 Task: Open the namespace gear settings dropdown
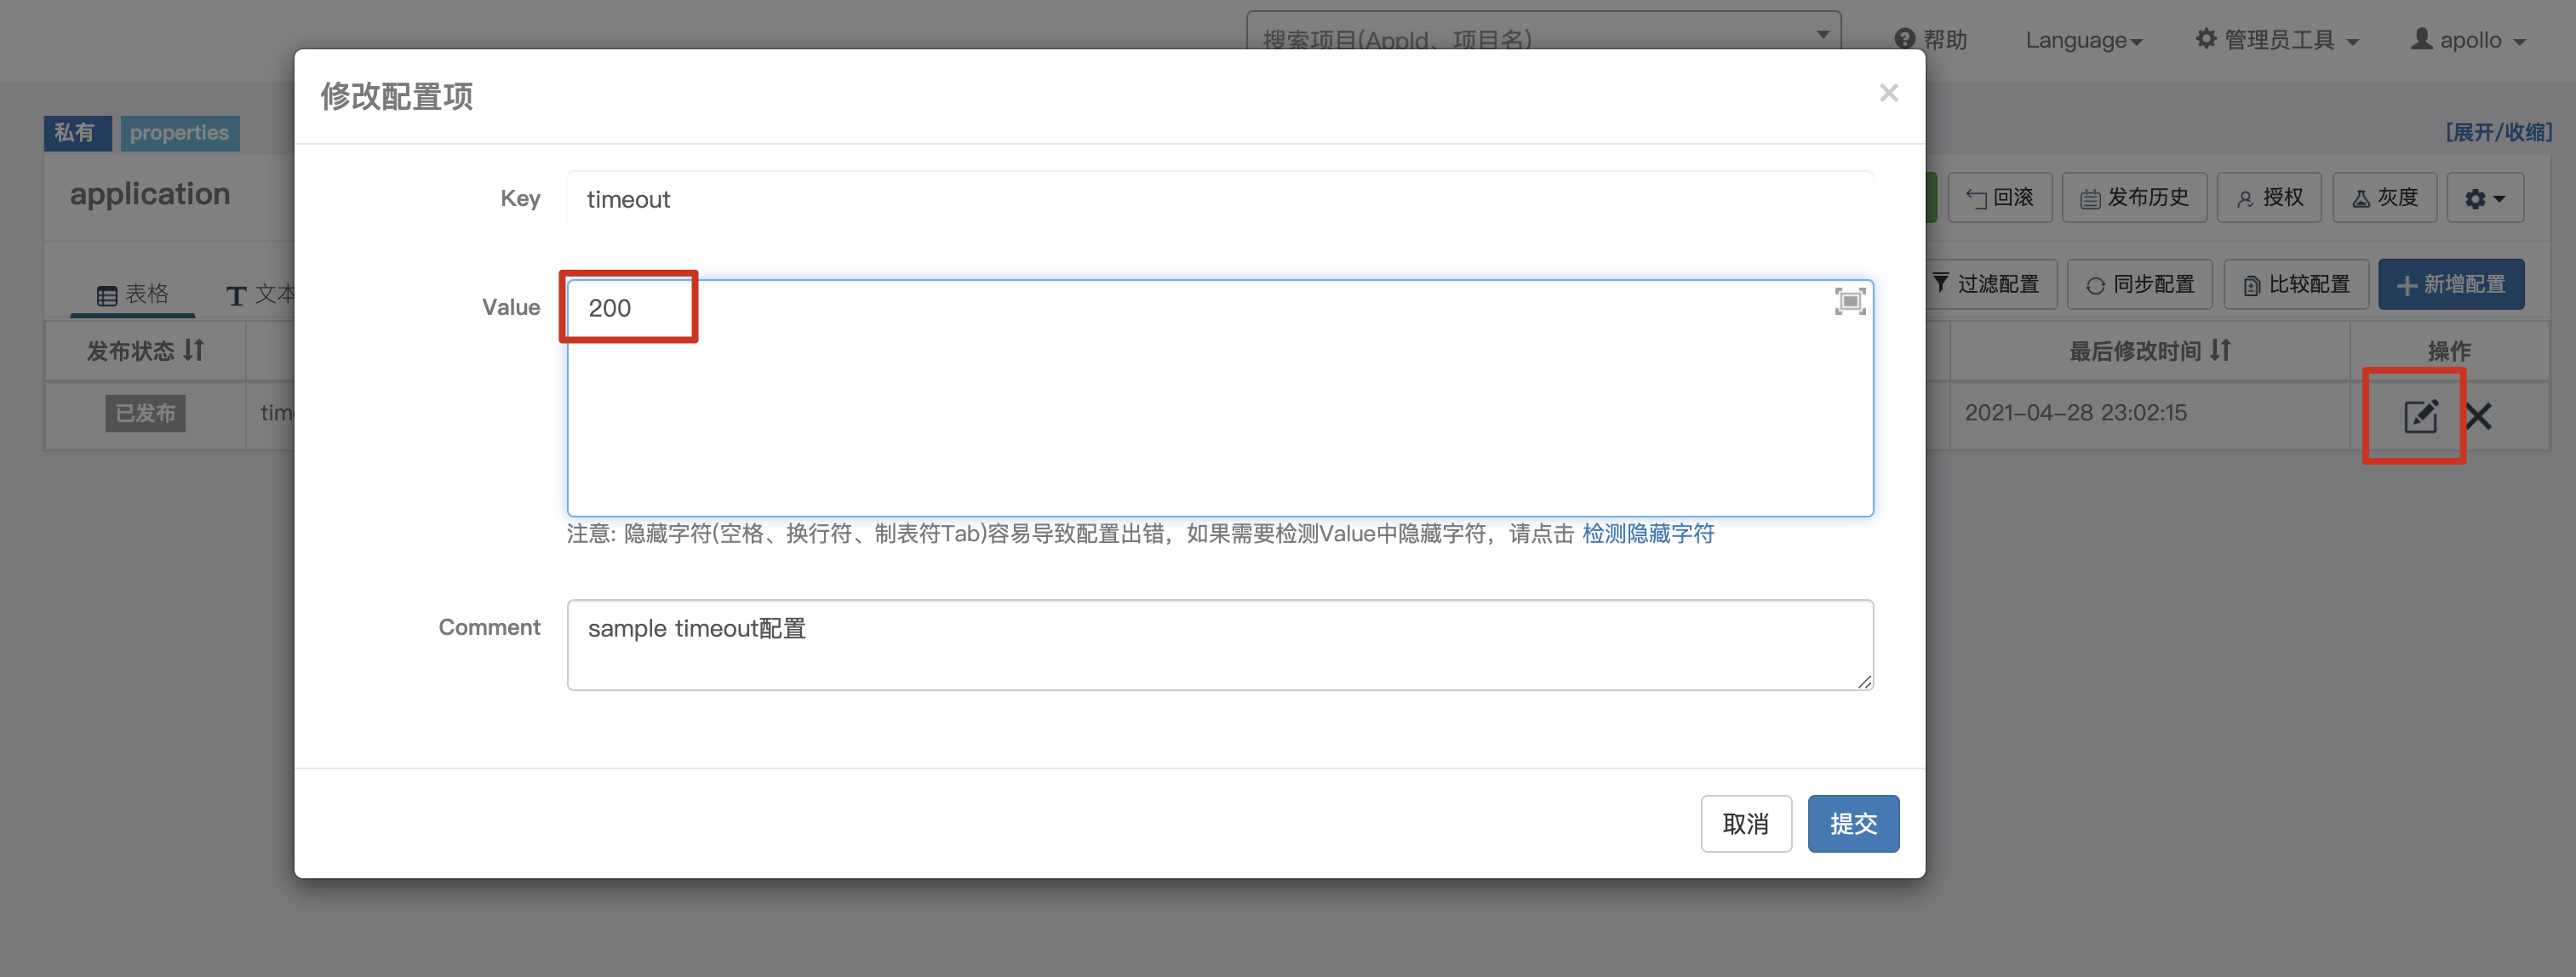(x=2484, y=198)
